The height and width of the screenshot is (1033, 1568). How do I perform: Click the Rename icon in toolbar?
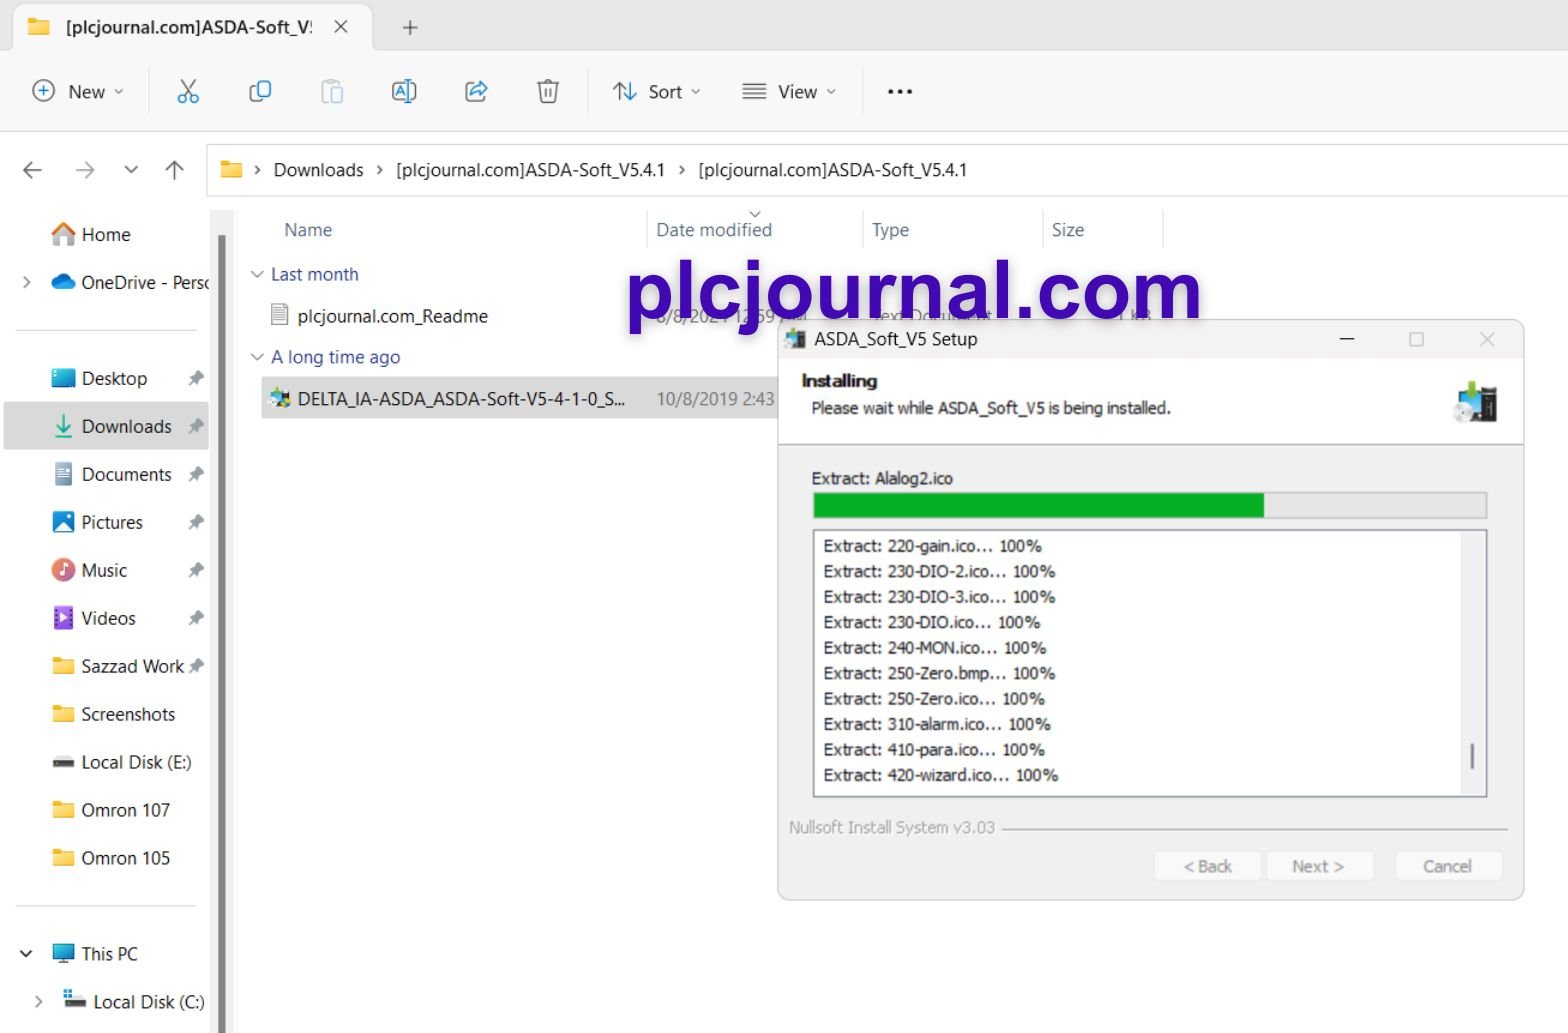404,92
